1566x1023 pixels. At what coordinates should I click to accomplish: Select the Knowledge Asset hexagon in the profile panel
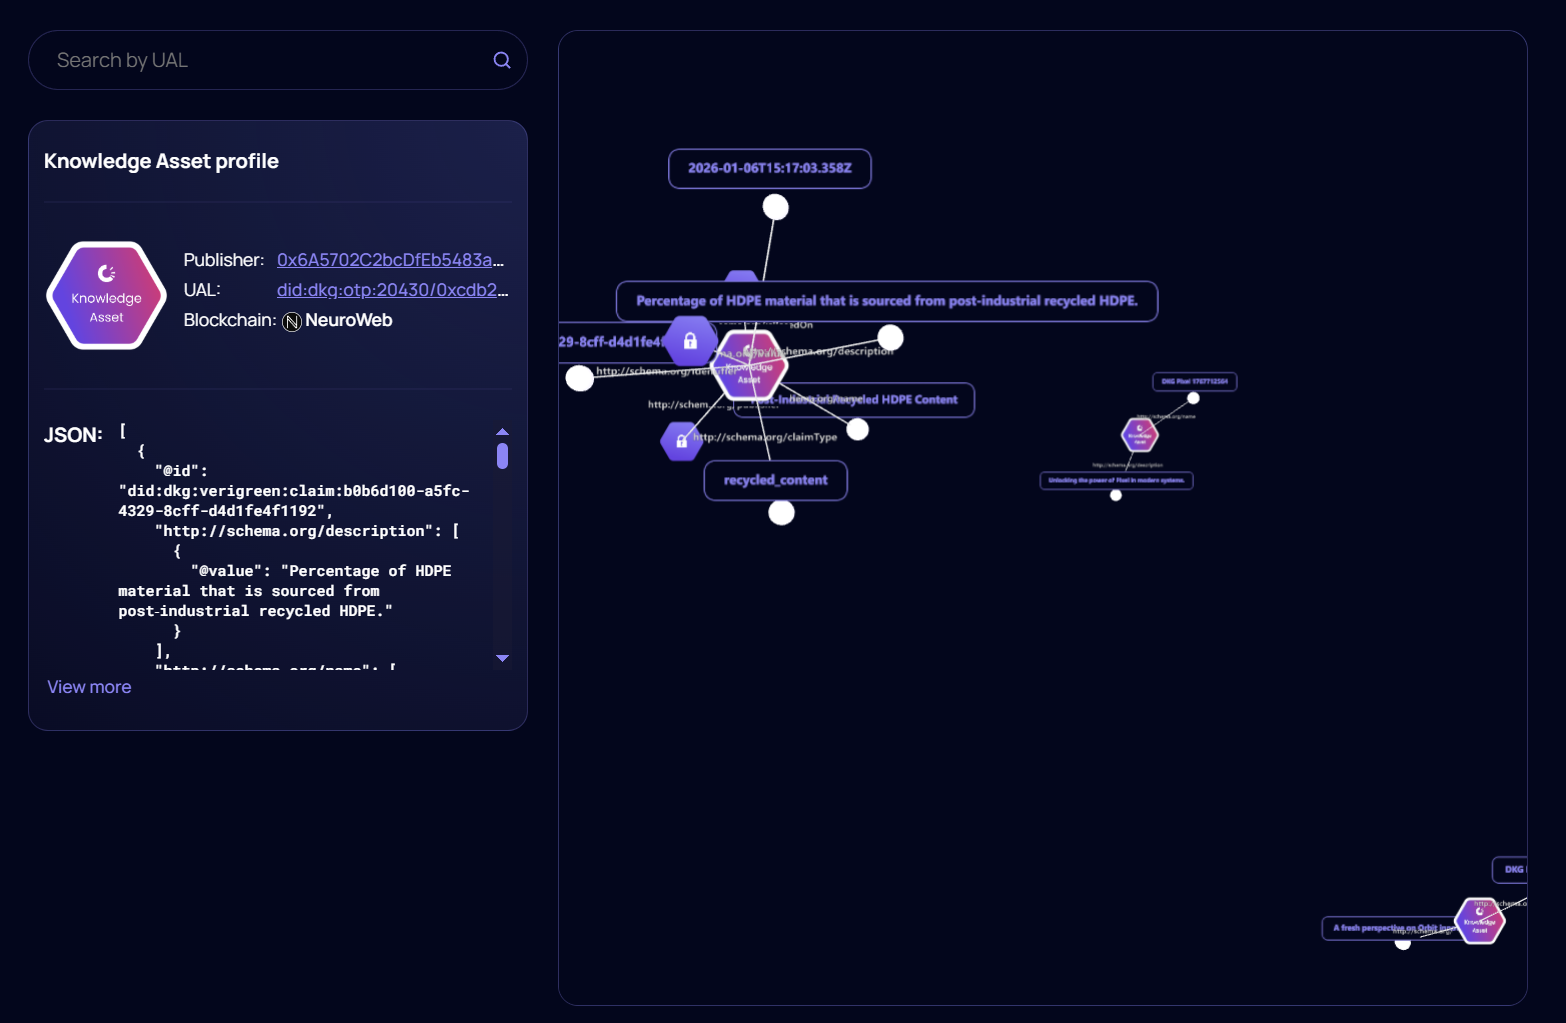[105, 294]
